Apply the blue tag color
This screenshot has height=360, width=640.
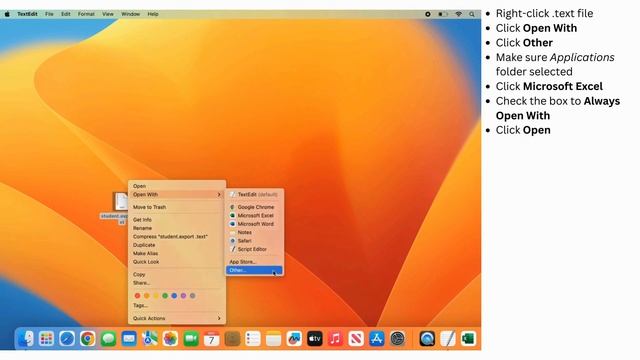click(x=174, y=296)
